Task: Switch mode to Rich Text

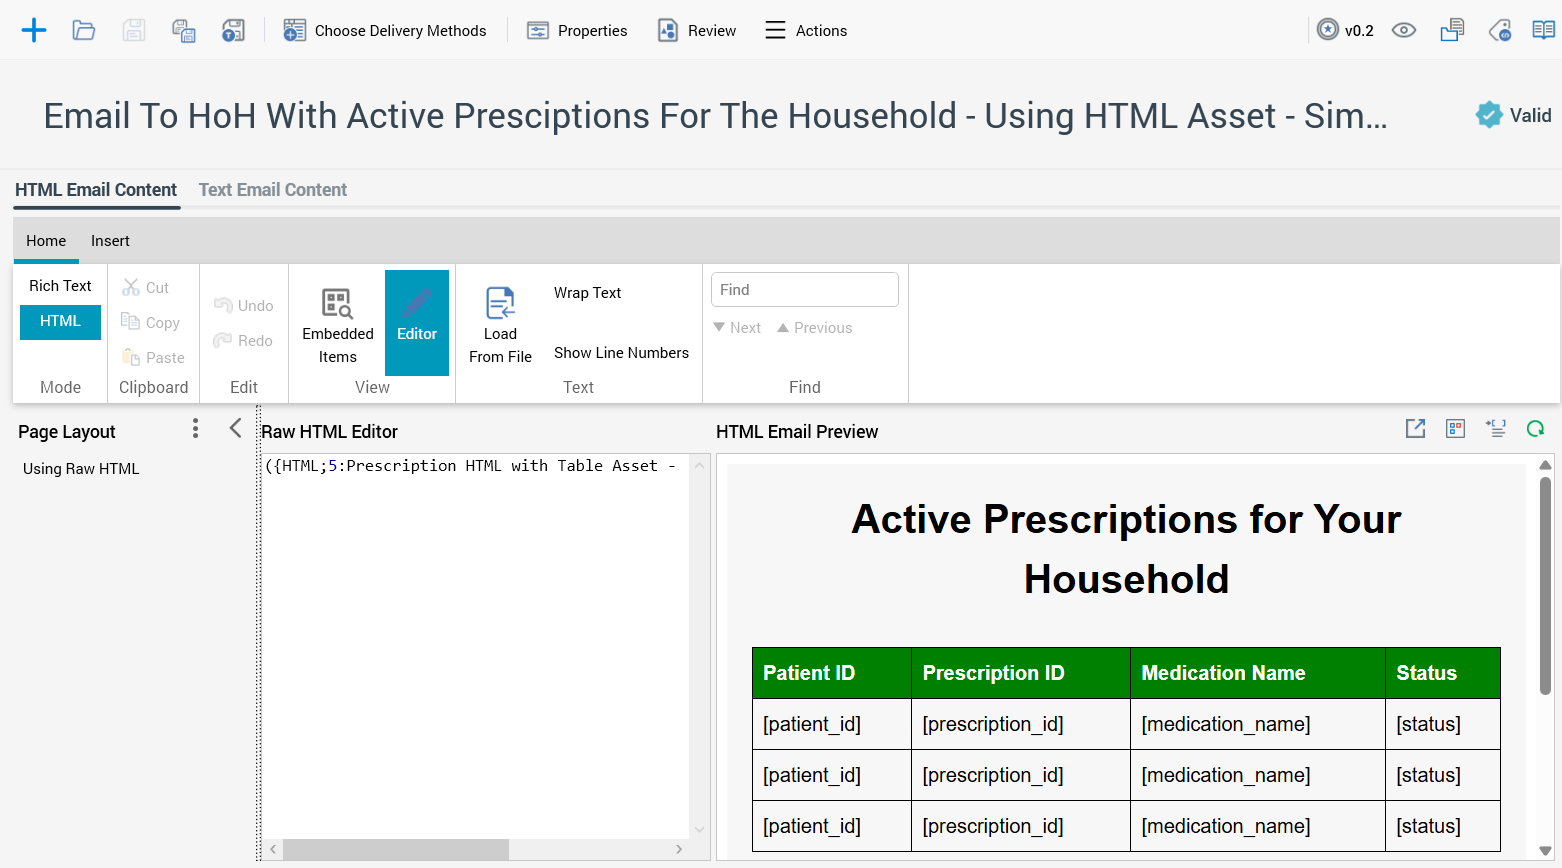Action: pos(60,286)
